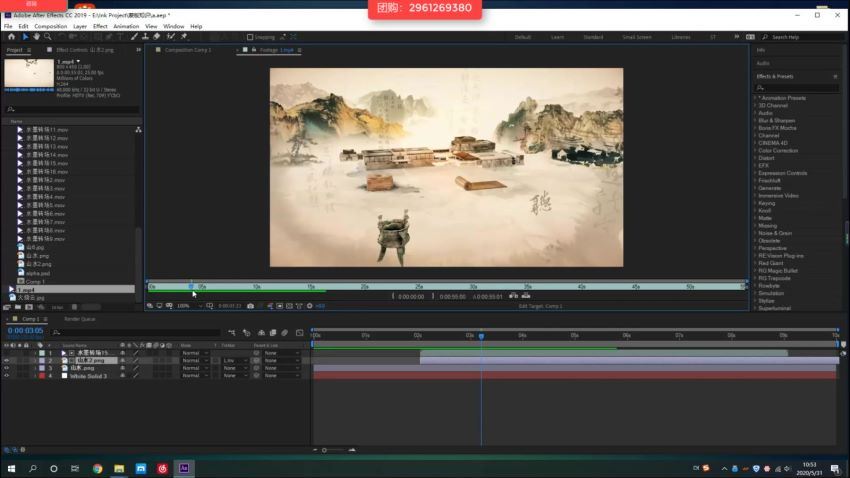The height and width of the screenshot is (478, 850).
Task: Select the Eraser tool
Action: pos(157,37)
